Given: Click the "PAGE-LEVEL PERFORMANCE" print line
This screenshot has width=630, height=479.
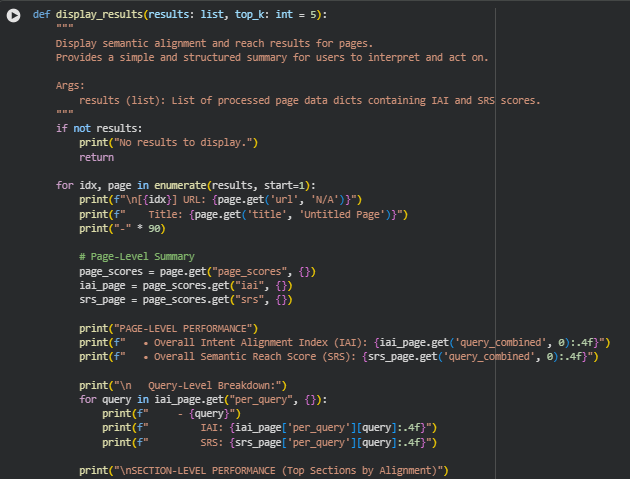Looking at the screenshot, I should tap(168, 328).
